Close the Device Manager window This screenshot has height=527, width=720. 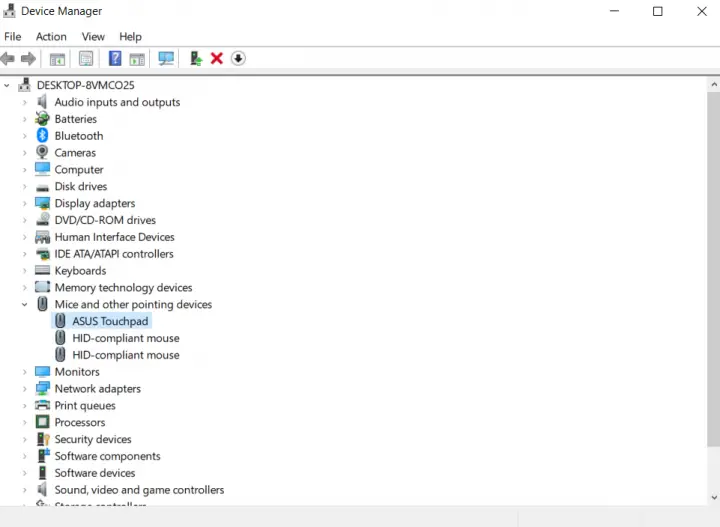(x=702, y=11)
